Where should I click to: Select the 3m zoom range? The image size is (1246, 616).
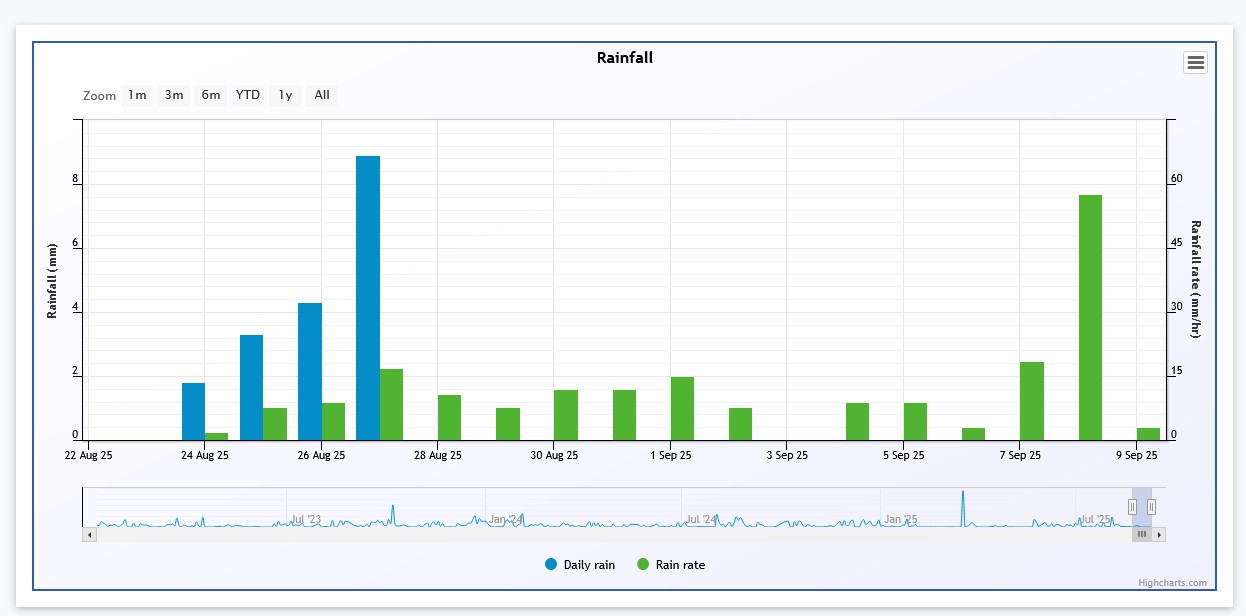click(174, 95)
